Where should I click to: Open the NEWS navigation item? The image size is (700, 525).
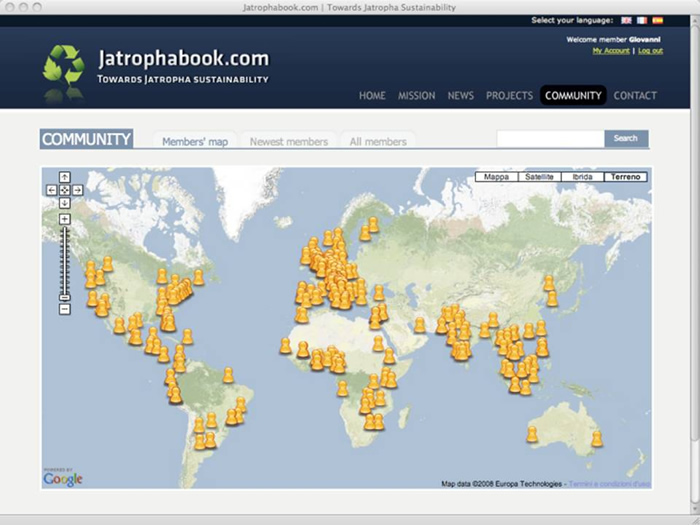[461, 96]
